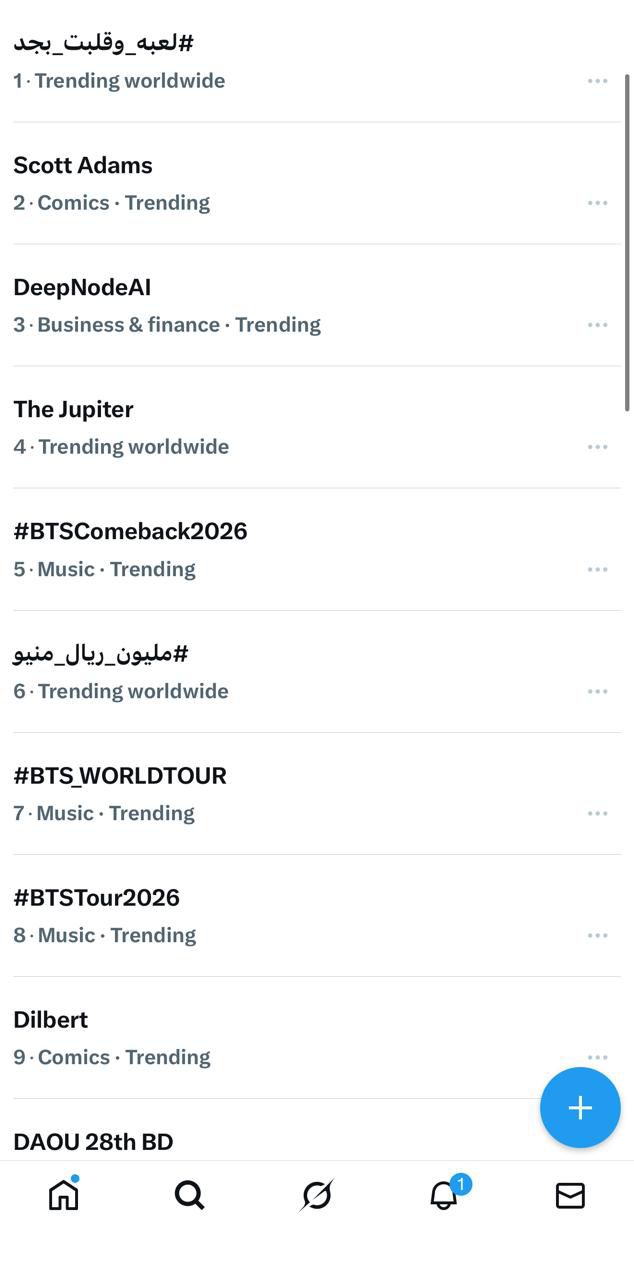Open the DAOU 28th BD trend
Viewport: 634px width, 1280px height.
pyautogui.click(x=93, y=1142)
